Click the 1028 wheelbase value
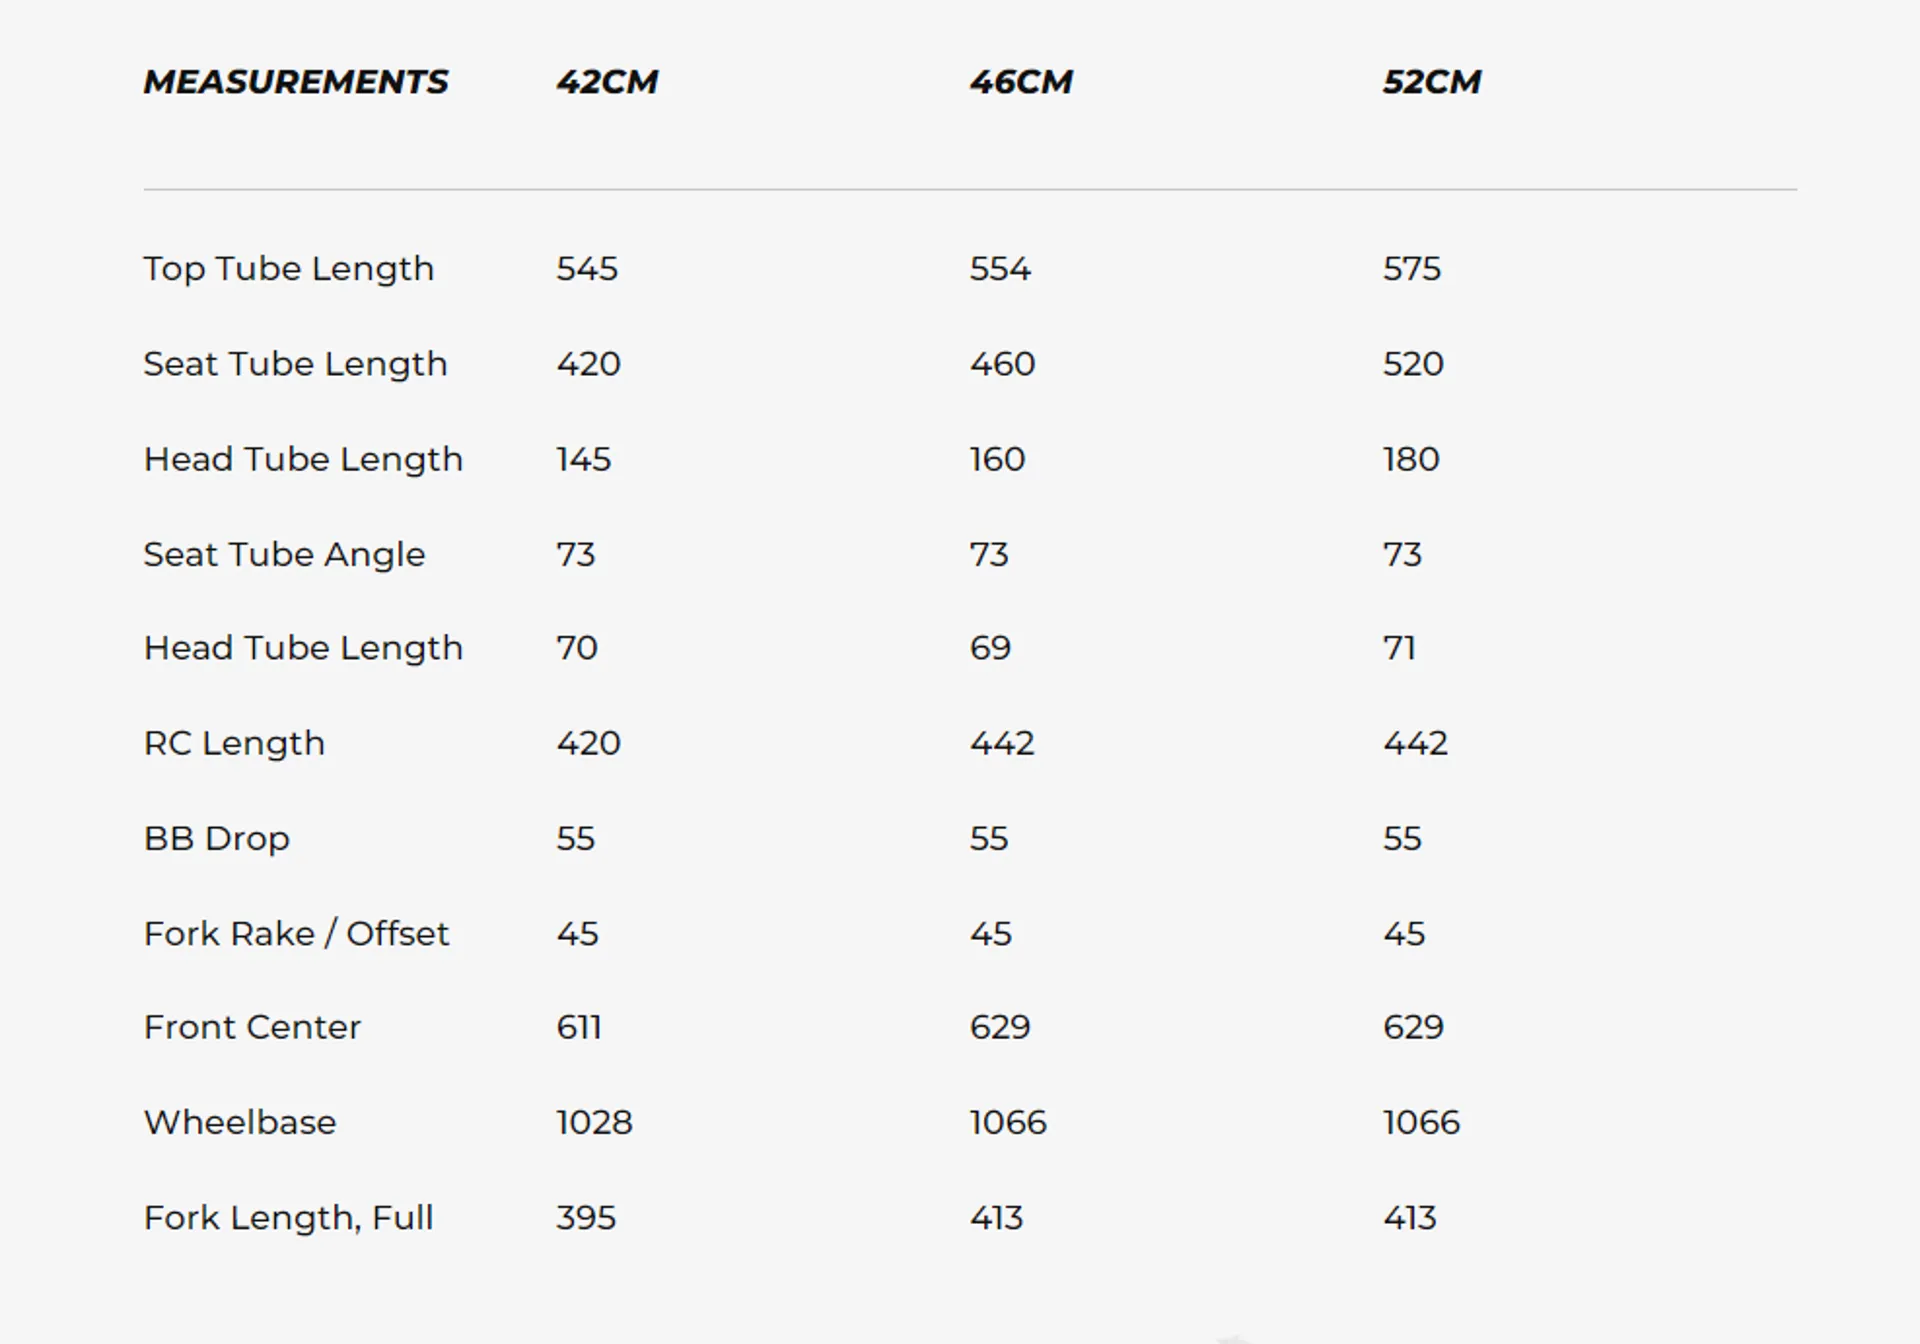 click(594, 1123)
